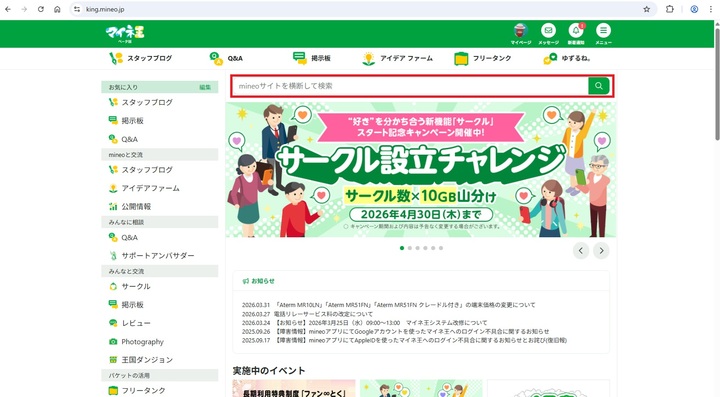Click the browser home icon
This screenshot has height=397, width=720.
[57, 9]
